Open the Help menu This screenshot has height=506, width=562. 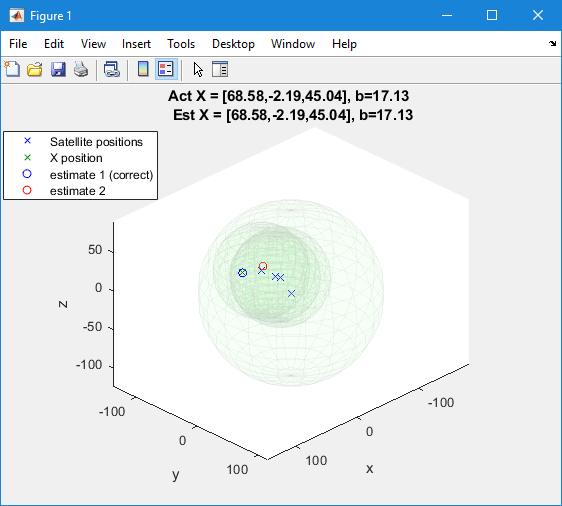pyautogui.click(x=344, y=44)
